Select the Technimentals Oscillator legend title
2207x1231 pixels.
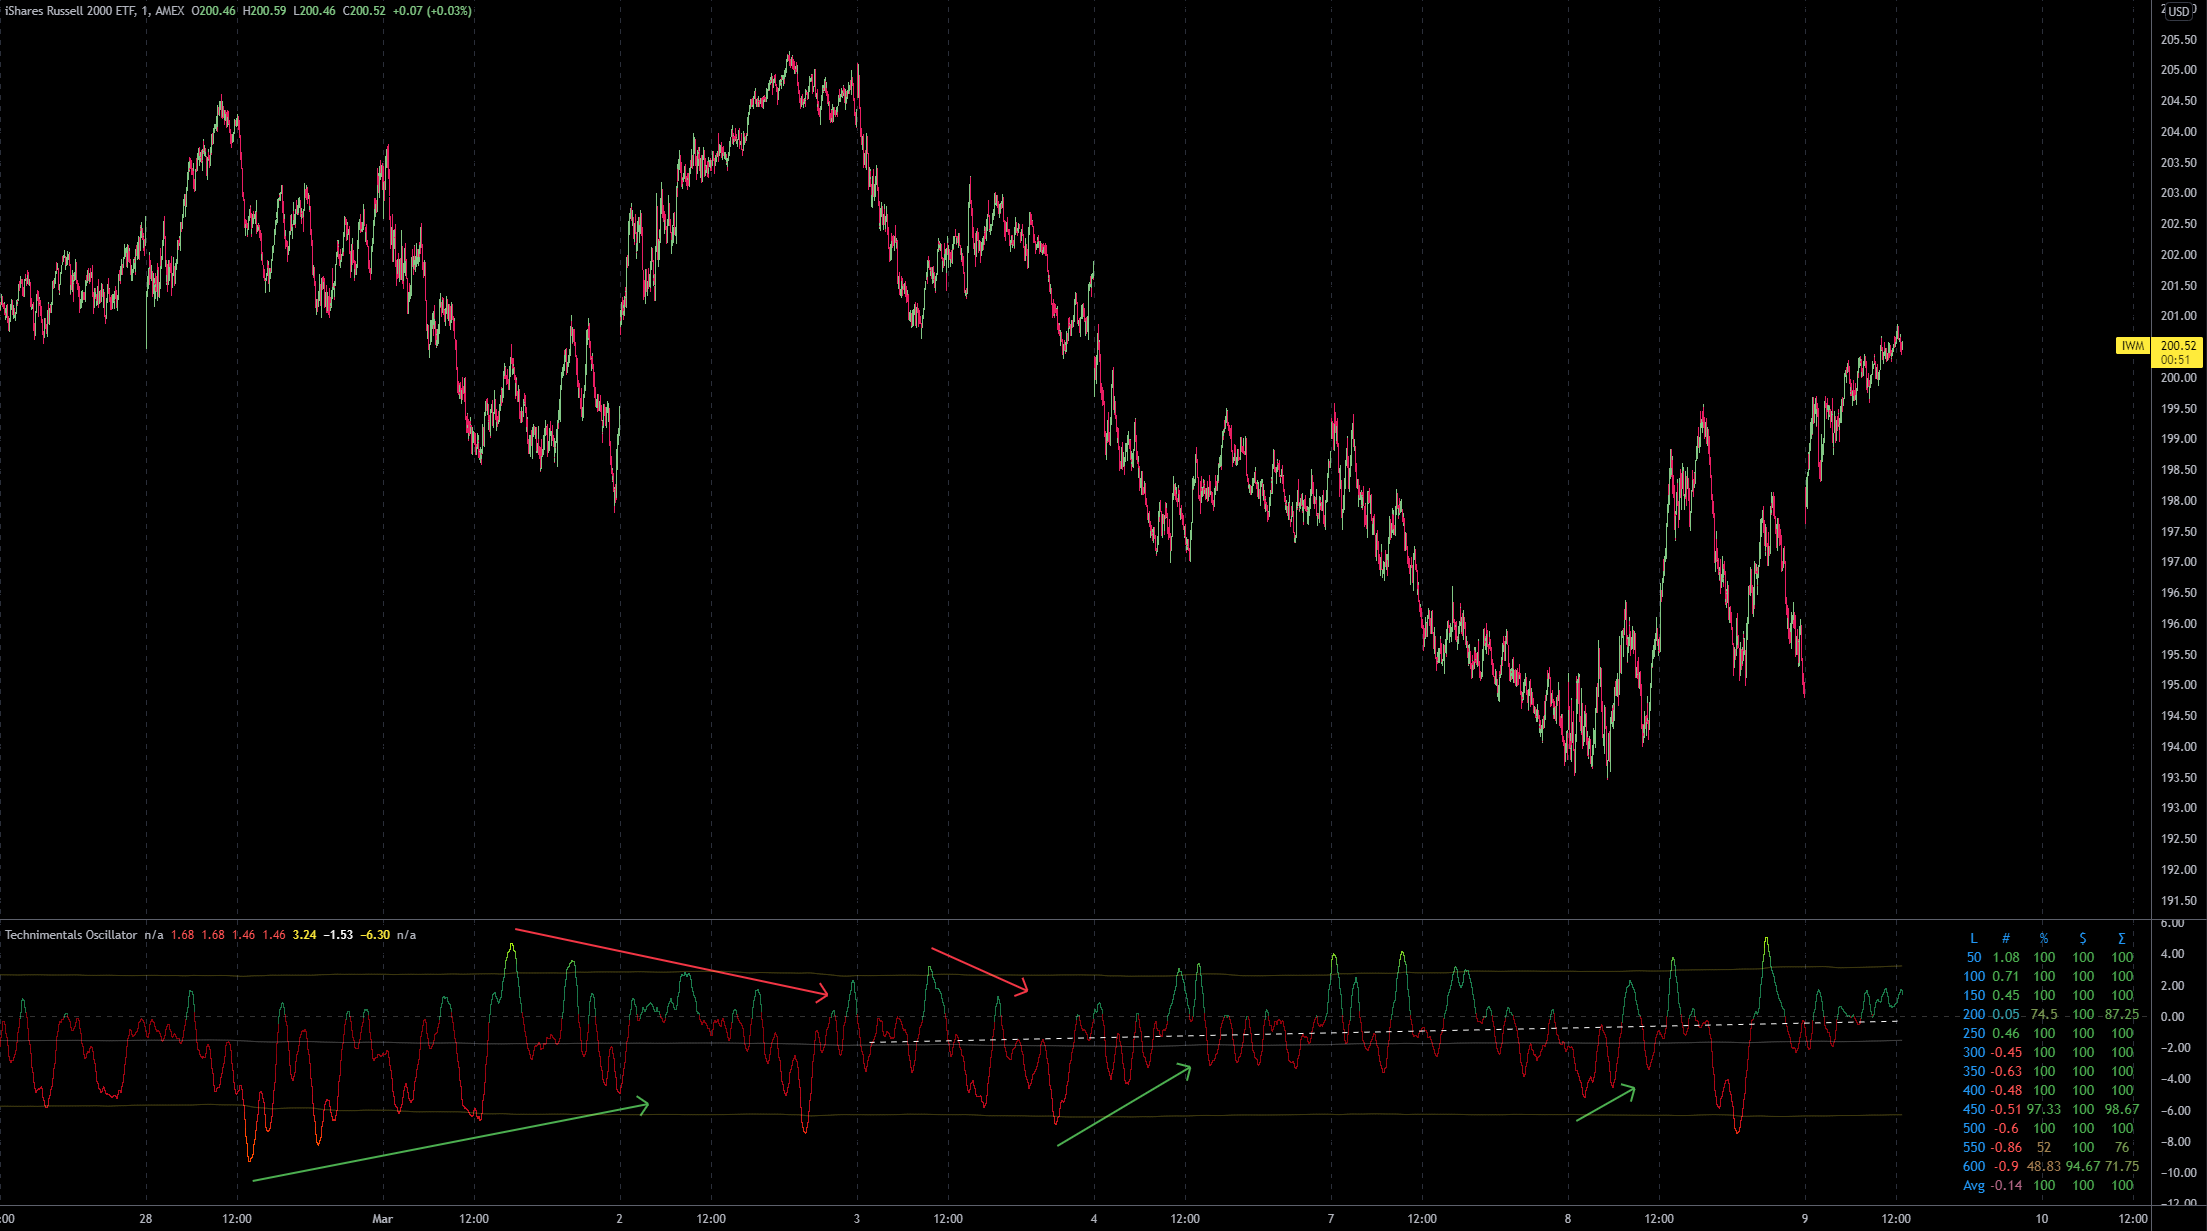[71, 935]
